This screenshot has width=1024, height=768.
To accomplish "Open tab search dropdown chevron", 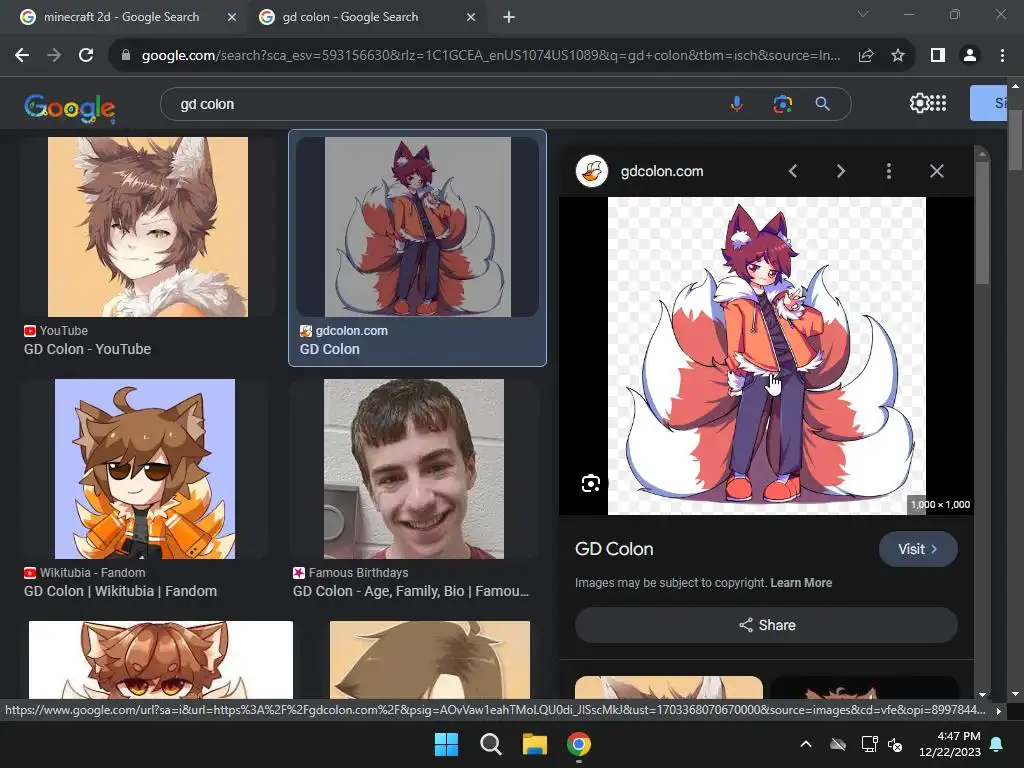I will point(863,14).
